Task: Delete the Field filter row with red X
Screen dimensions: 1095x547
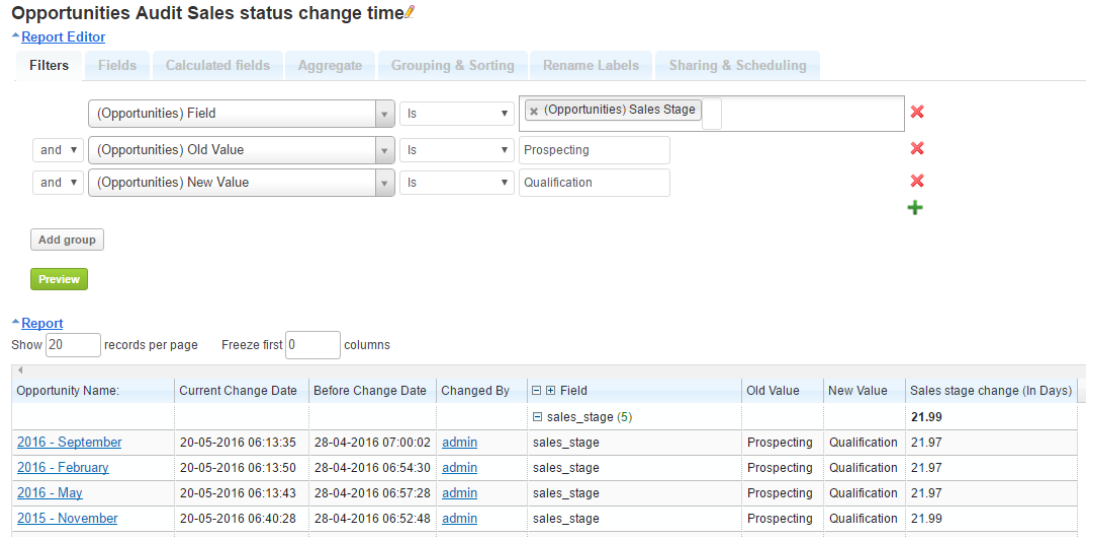Action: (916, 112)
